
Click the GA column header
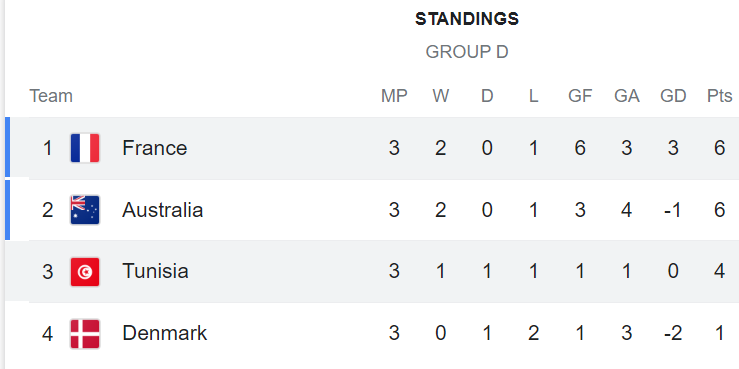626,96
